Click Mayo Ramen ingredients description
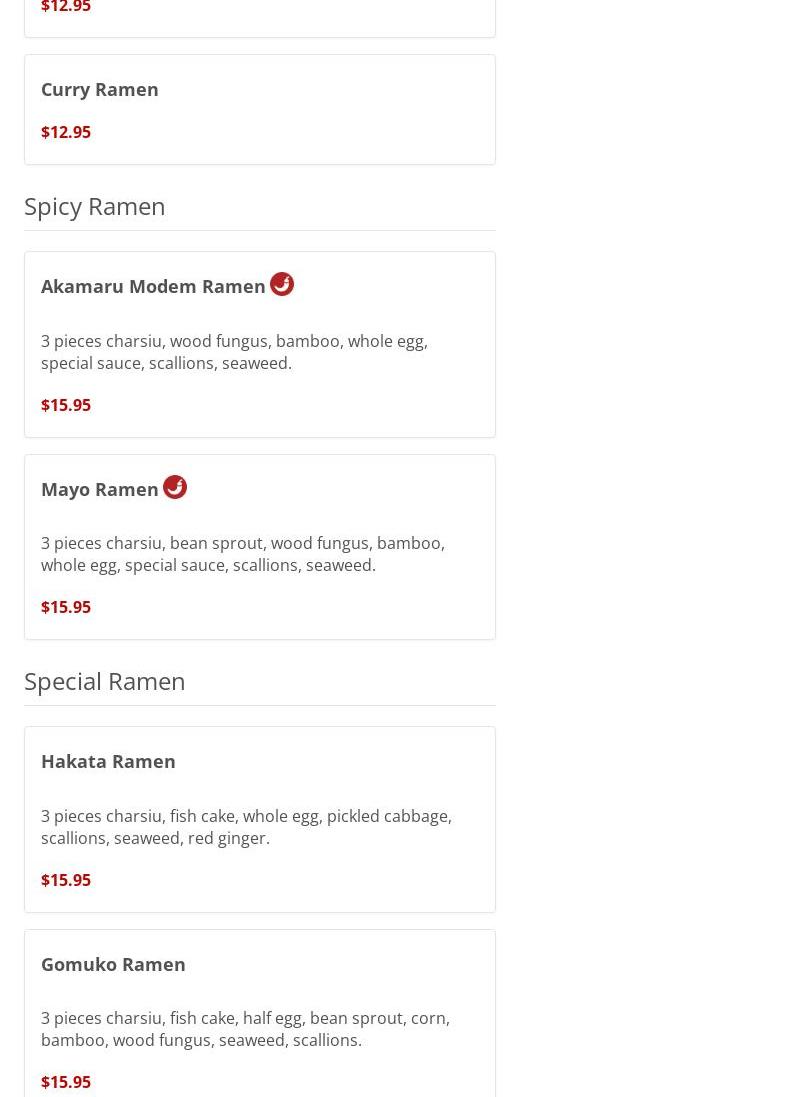The height and width of the screenshot is (1097, 785). tap(243, 554)
